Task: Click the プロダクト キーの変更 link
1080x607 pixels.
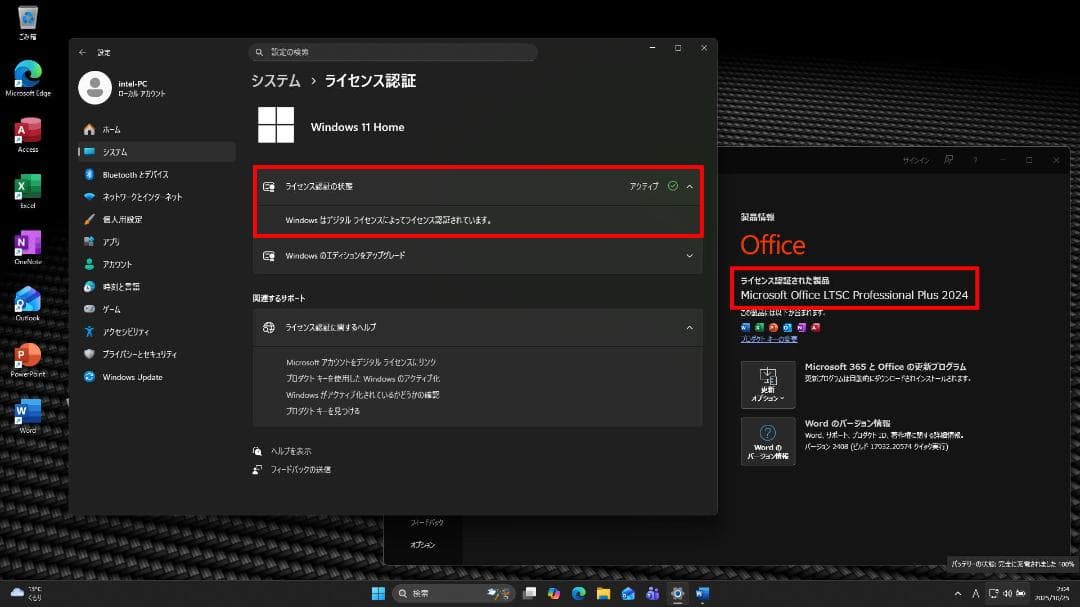Action: point(769,338)
